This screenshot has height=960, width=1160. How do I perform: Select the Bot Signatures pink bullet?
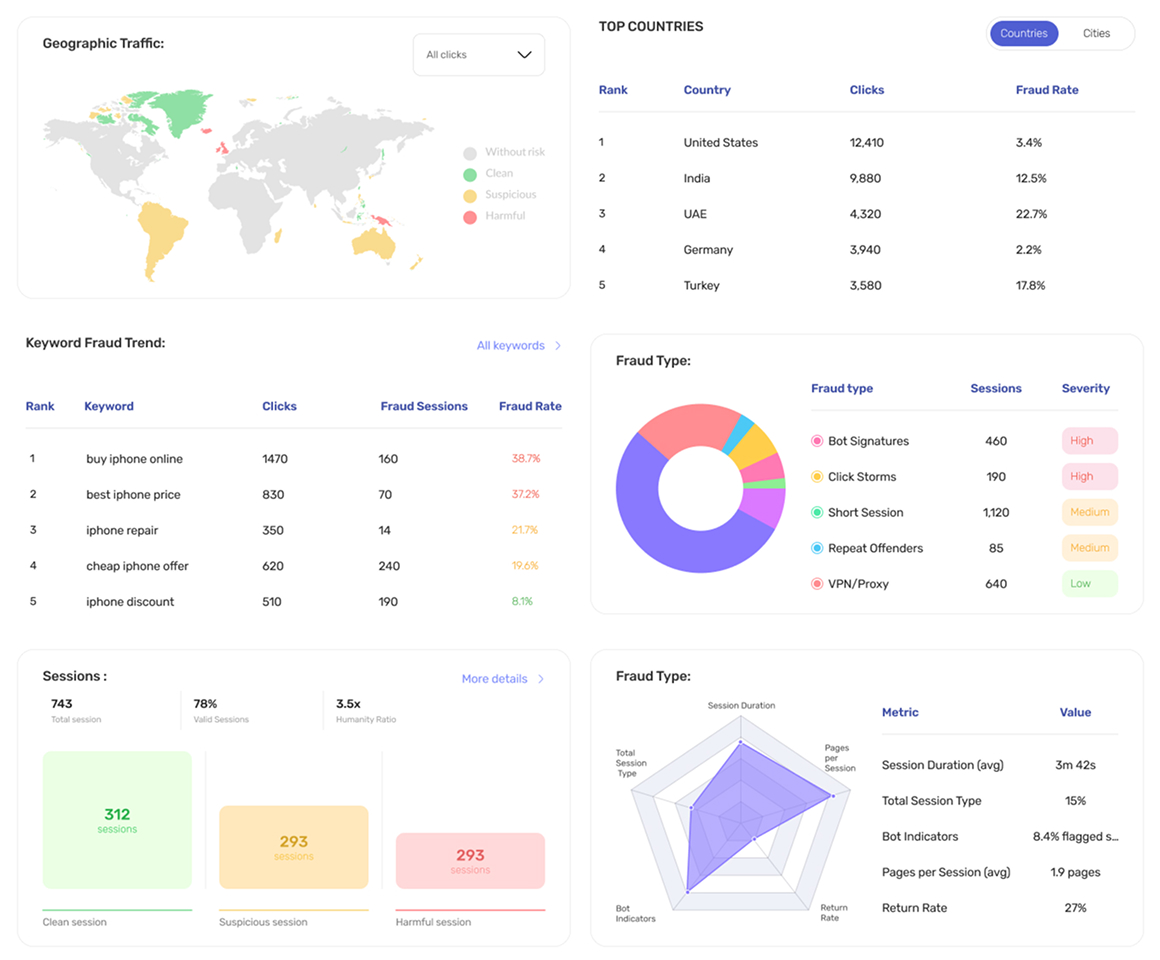[817, 441]
